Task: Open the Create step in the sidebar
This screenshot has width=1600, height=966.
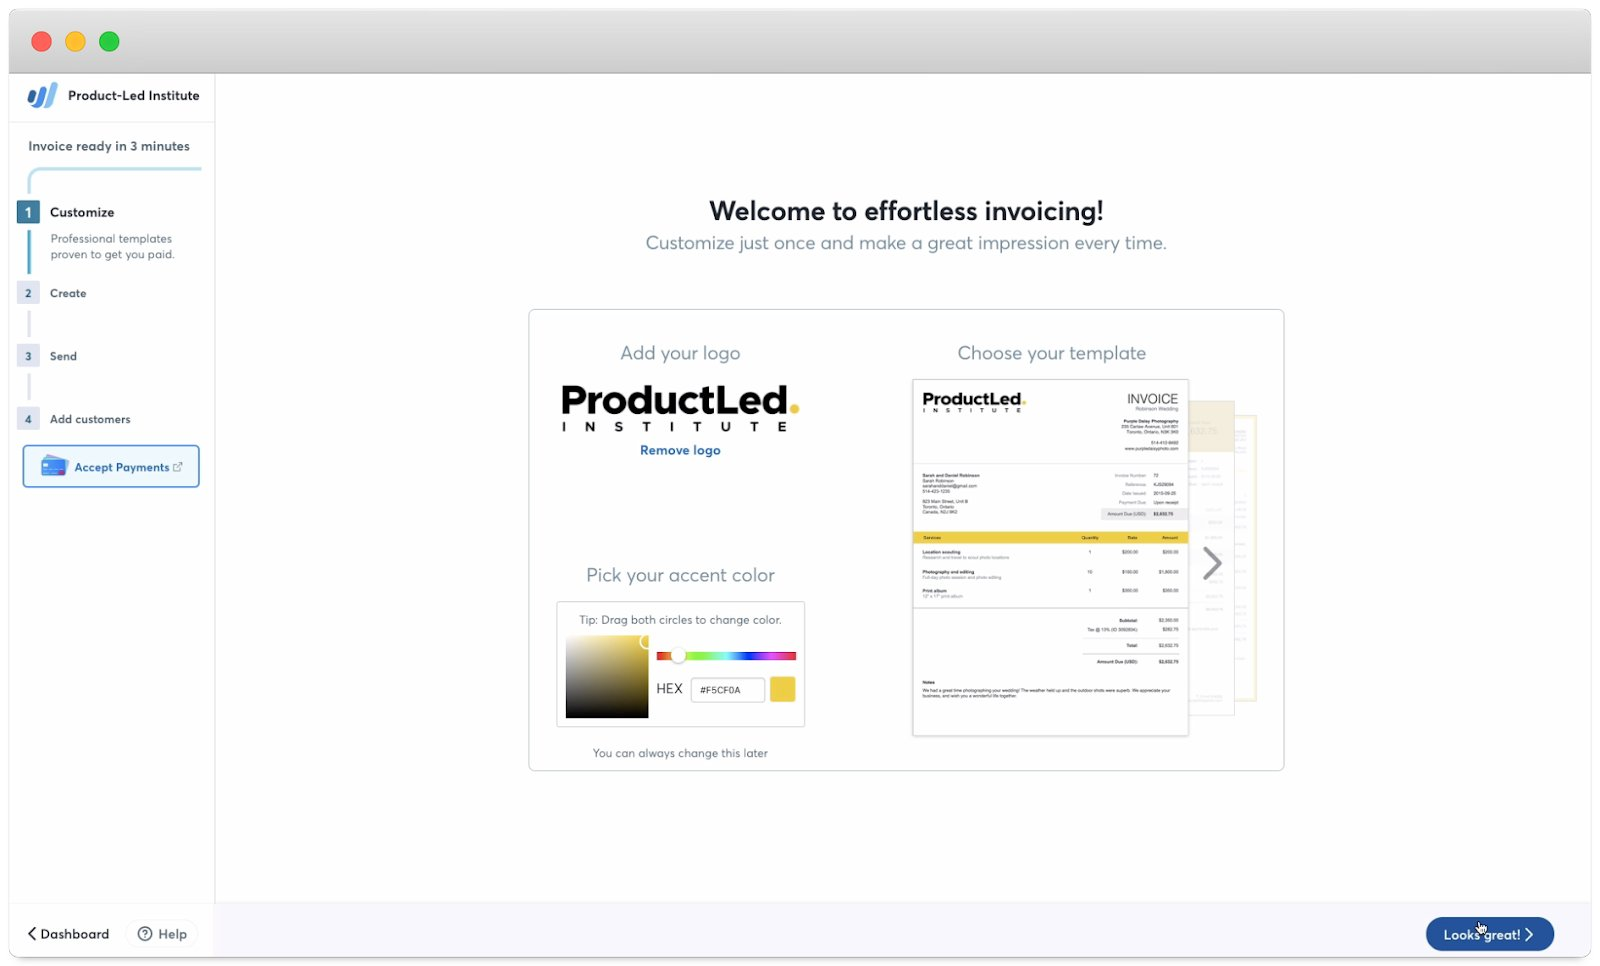Action: tap(68, 293)
